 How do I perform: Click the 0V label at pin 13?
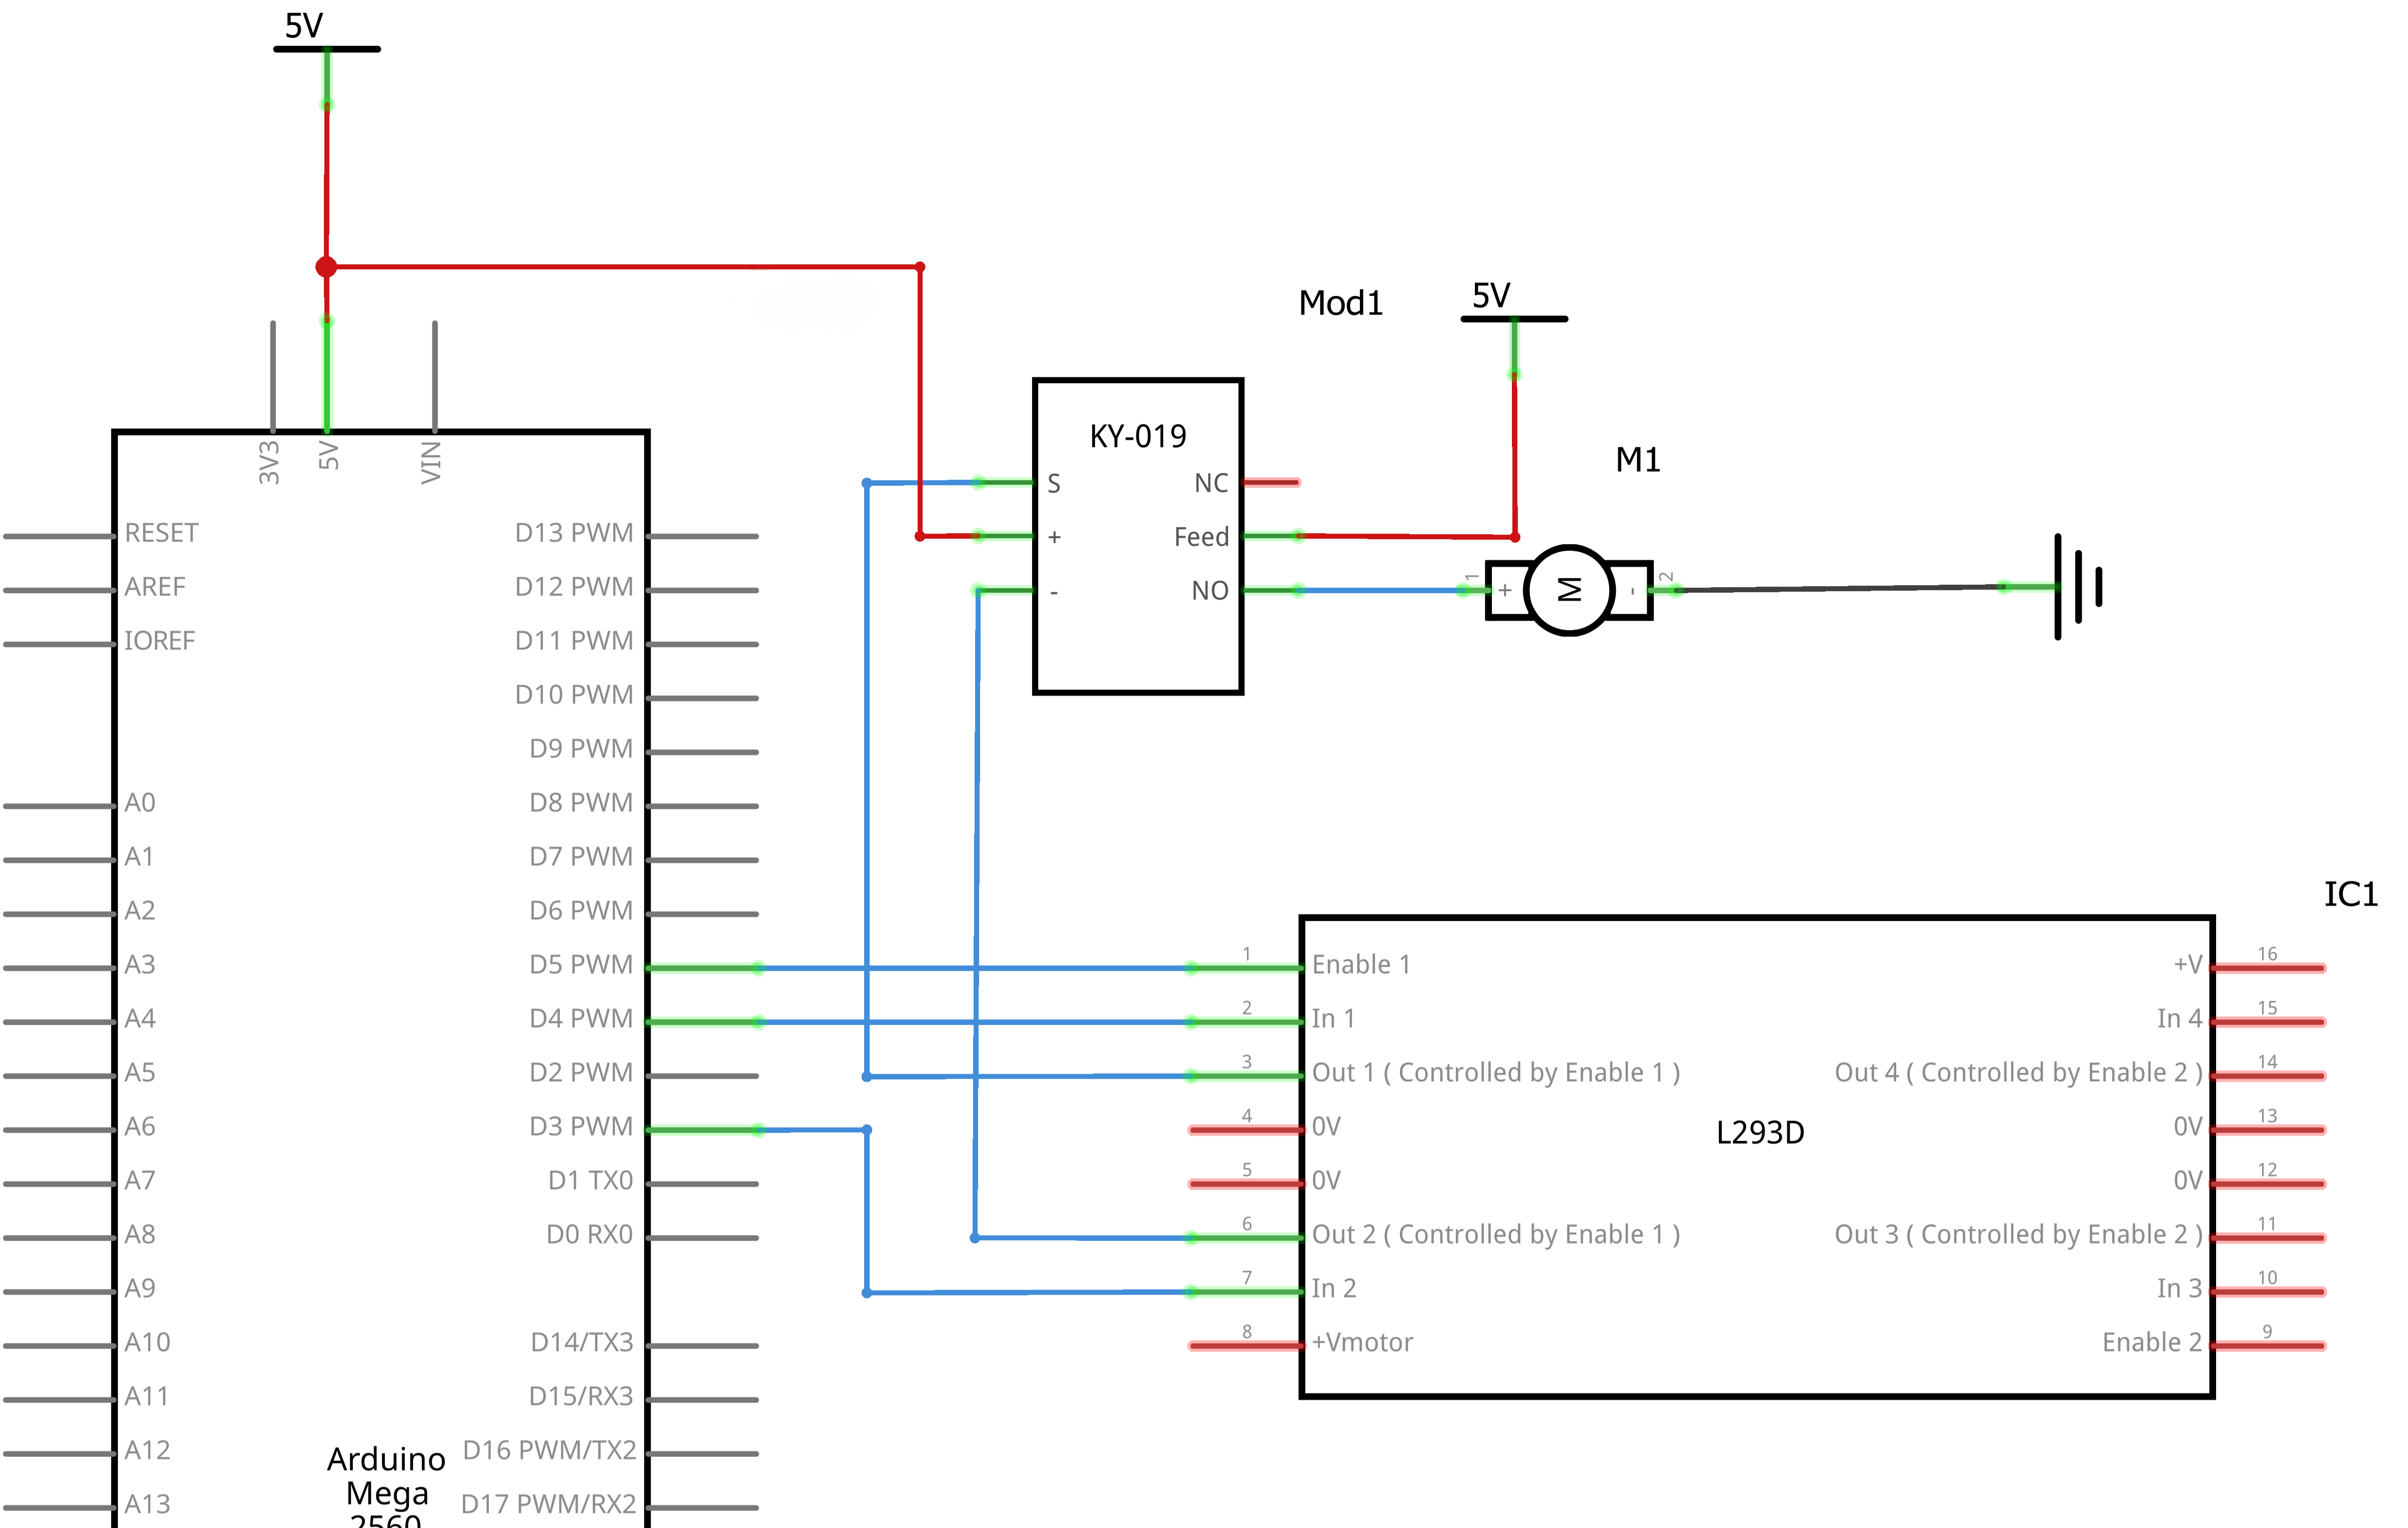click(2188, 1127)
